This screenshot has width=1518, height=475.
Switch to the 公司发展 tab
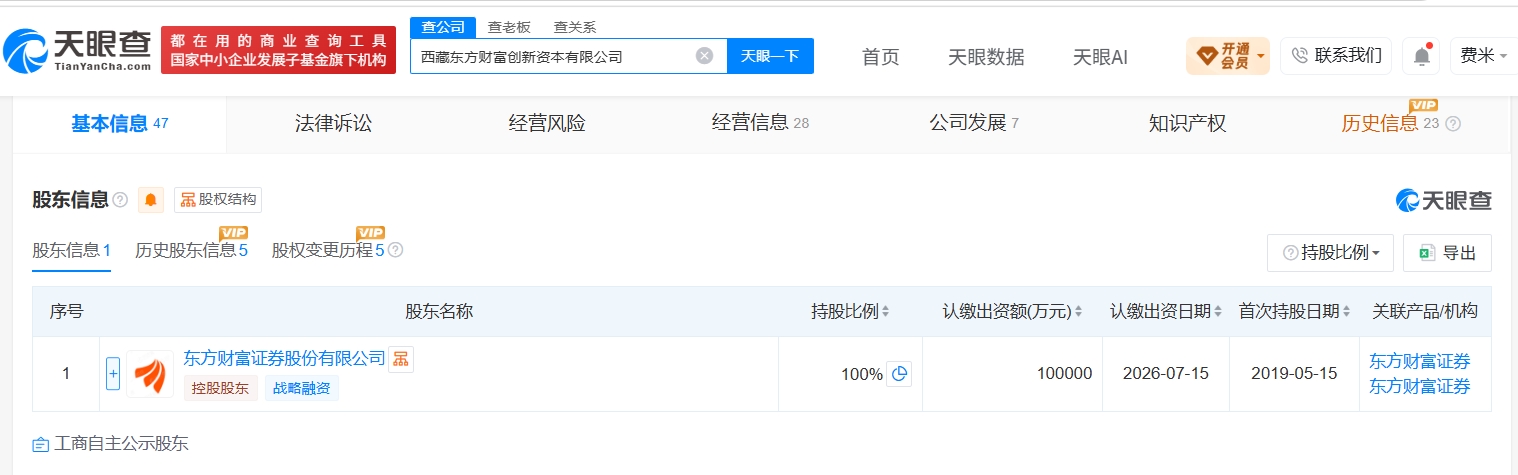click(x=974, y=124)
